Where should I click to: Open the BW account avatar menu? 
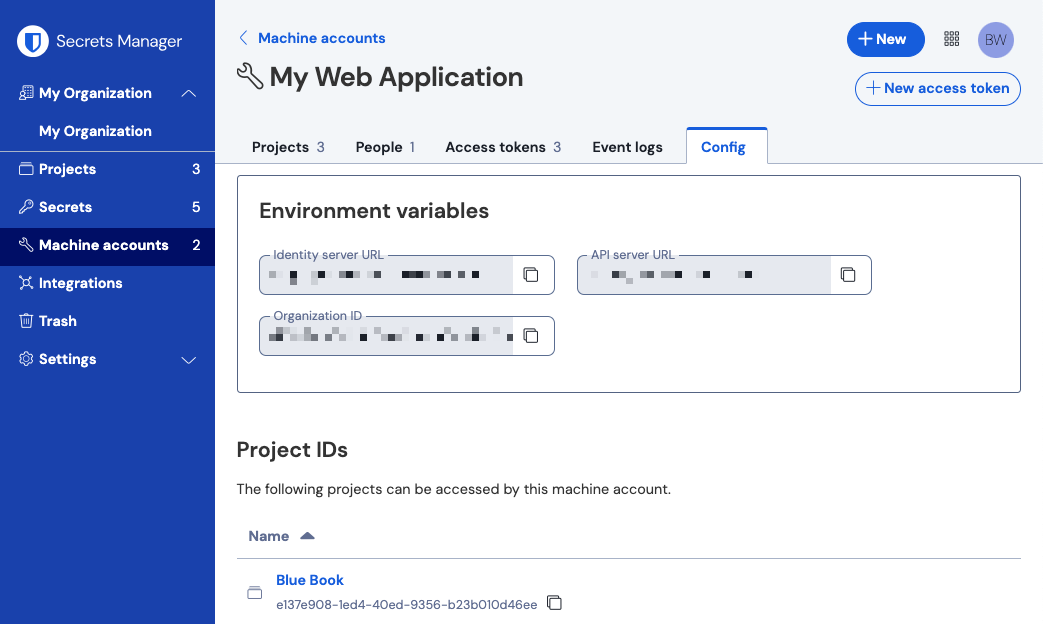coord(995,40)
